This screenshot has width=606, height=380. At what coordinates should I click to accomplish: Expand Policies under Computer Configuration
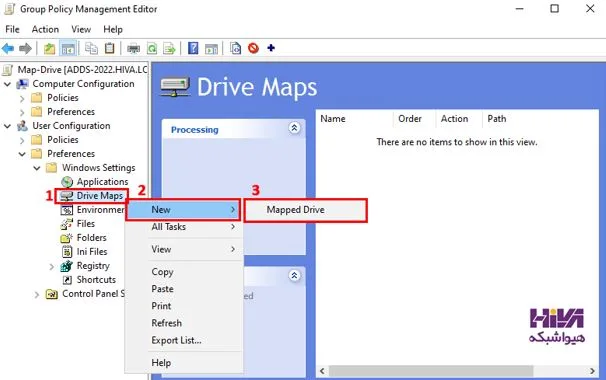click(22, 99)
